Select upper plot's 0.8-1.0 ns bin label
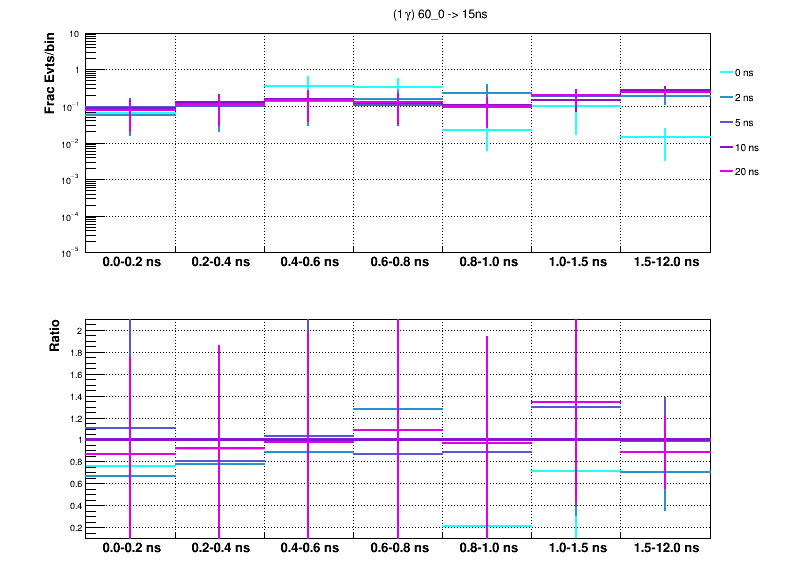The image size is (796, 572). pyautogui.click(x=487, y=263)
